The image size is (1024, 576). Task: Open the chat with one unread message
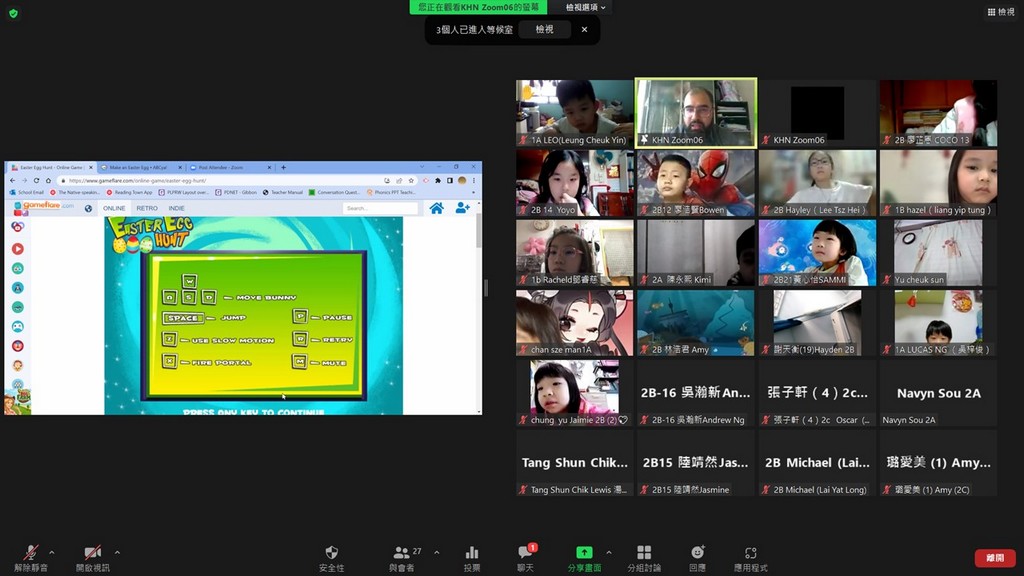click(526, 557)
